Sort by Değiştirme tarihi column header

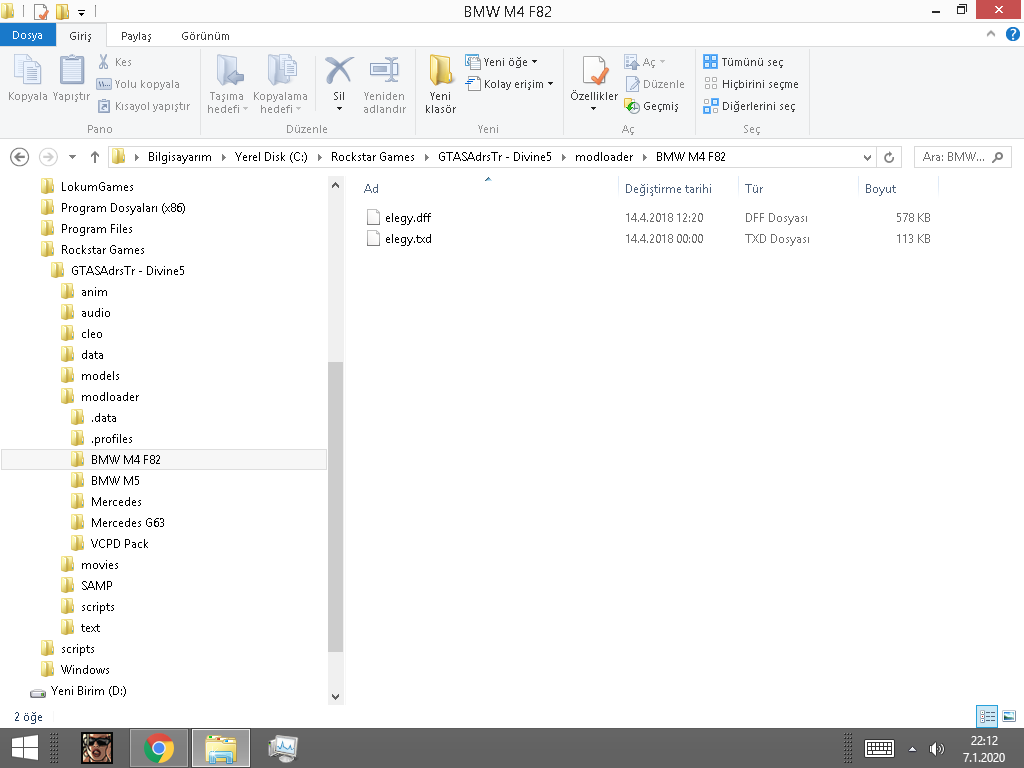668,189
